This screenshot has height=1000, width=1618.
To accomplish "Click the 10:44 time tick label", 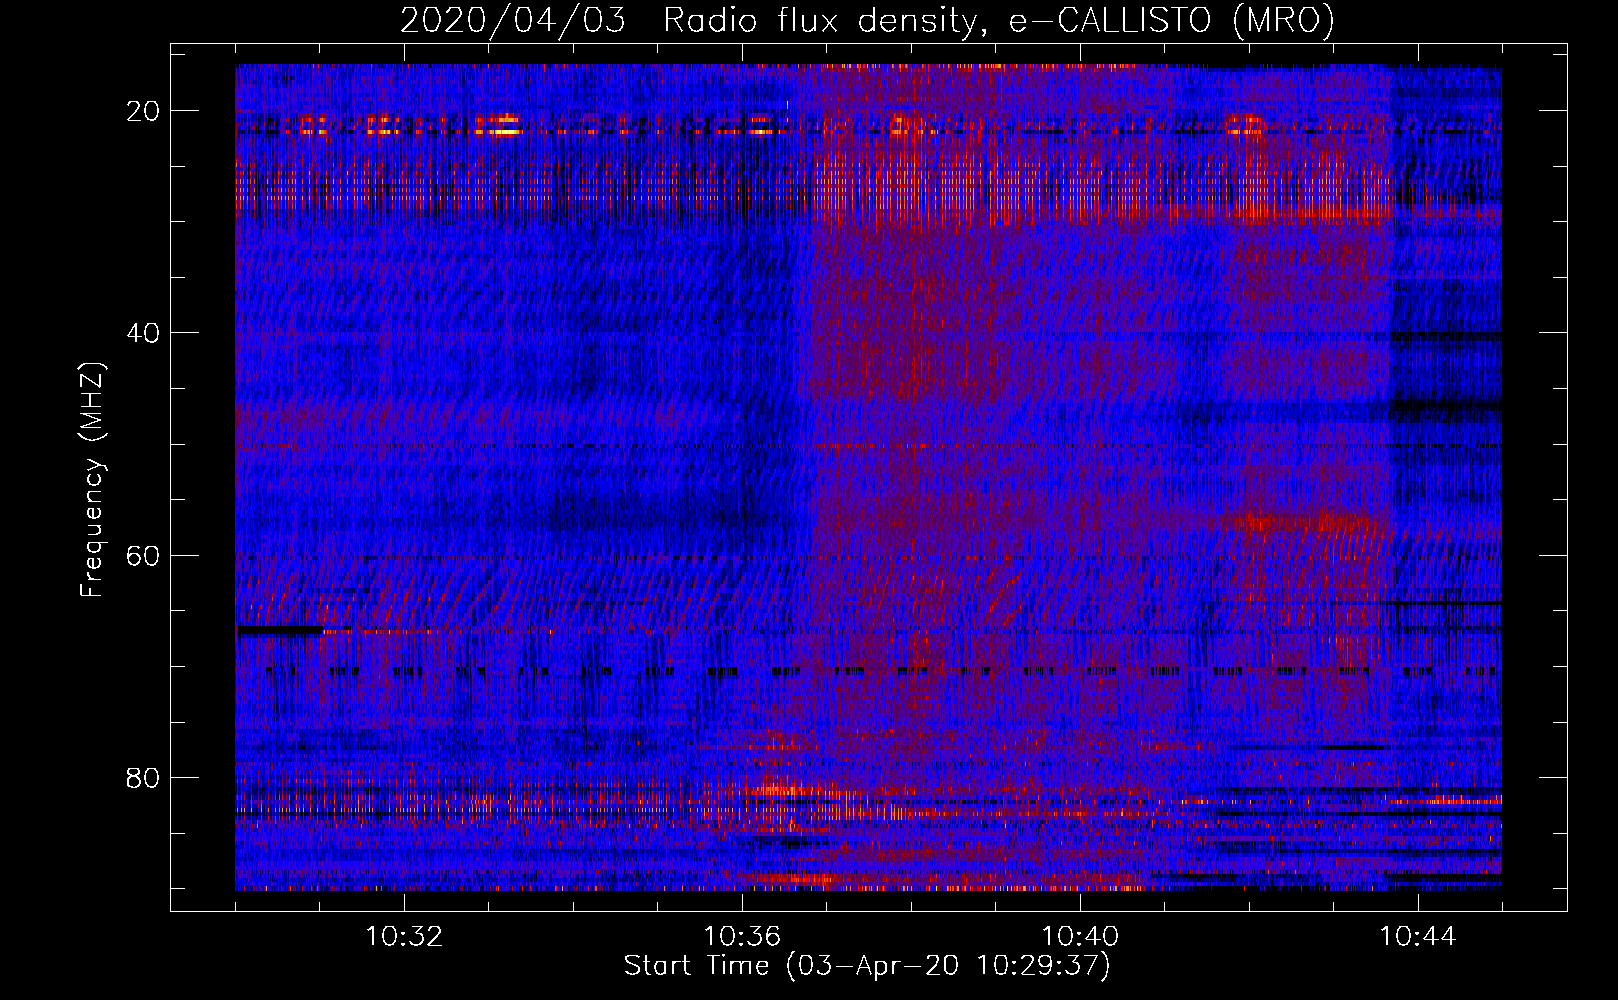I will point(1418,937).
